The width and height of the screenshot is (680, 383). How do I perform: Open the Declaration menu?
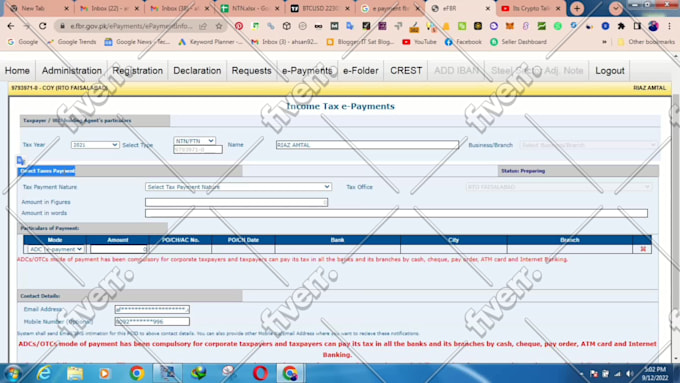point(197,71)
